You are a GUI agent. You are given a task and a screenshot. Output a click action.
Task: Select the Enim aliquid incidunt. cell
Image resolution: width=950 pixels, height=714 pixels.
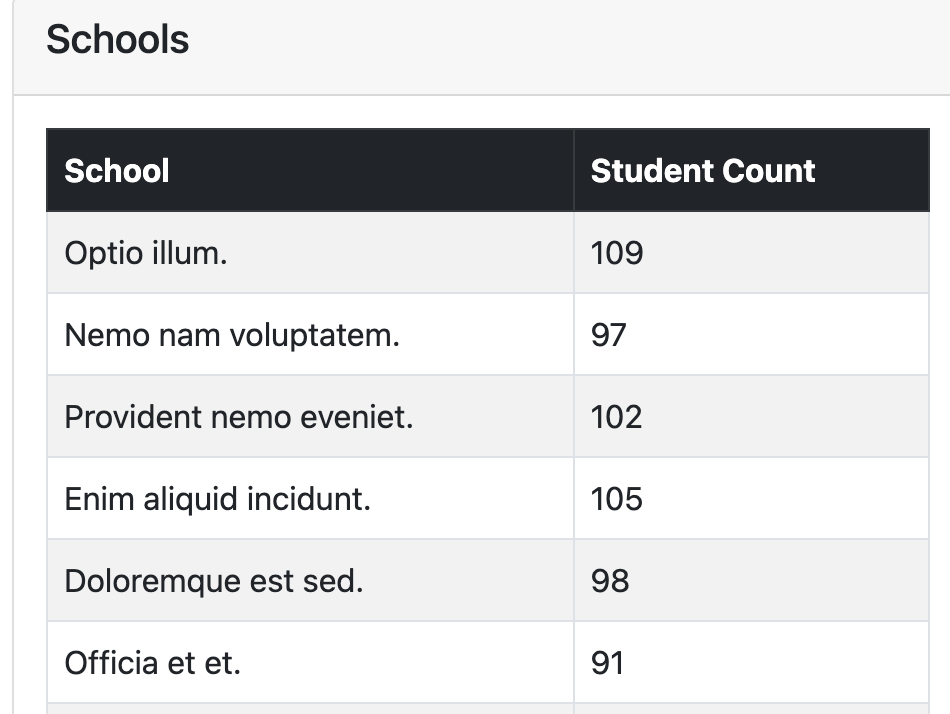310,498
